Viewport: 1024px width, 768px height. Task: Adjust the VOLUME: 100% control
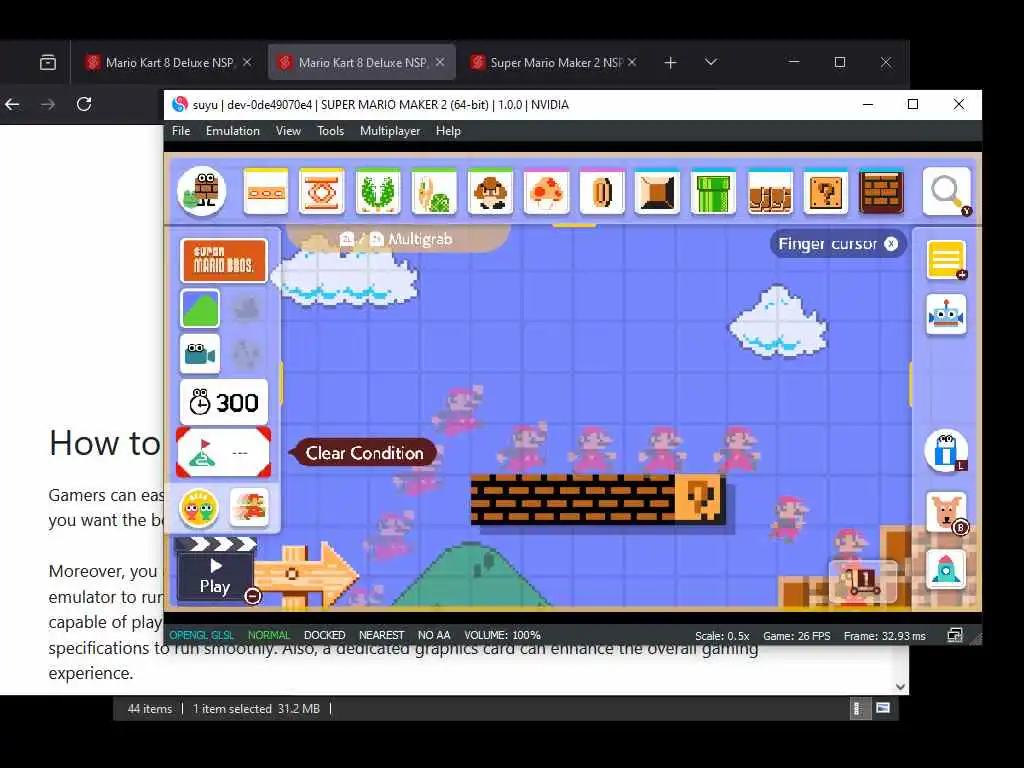point(502,635)
